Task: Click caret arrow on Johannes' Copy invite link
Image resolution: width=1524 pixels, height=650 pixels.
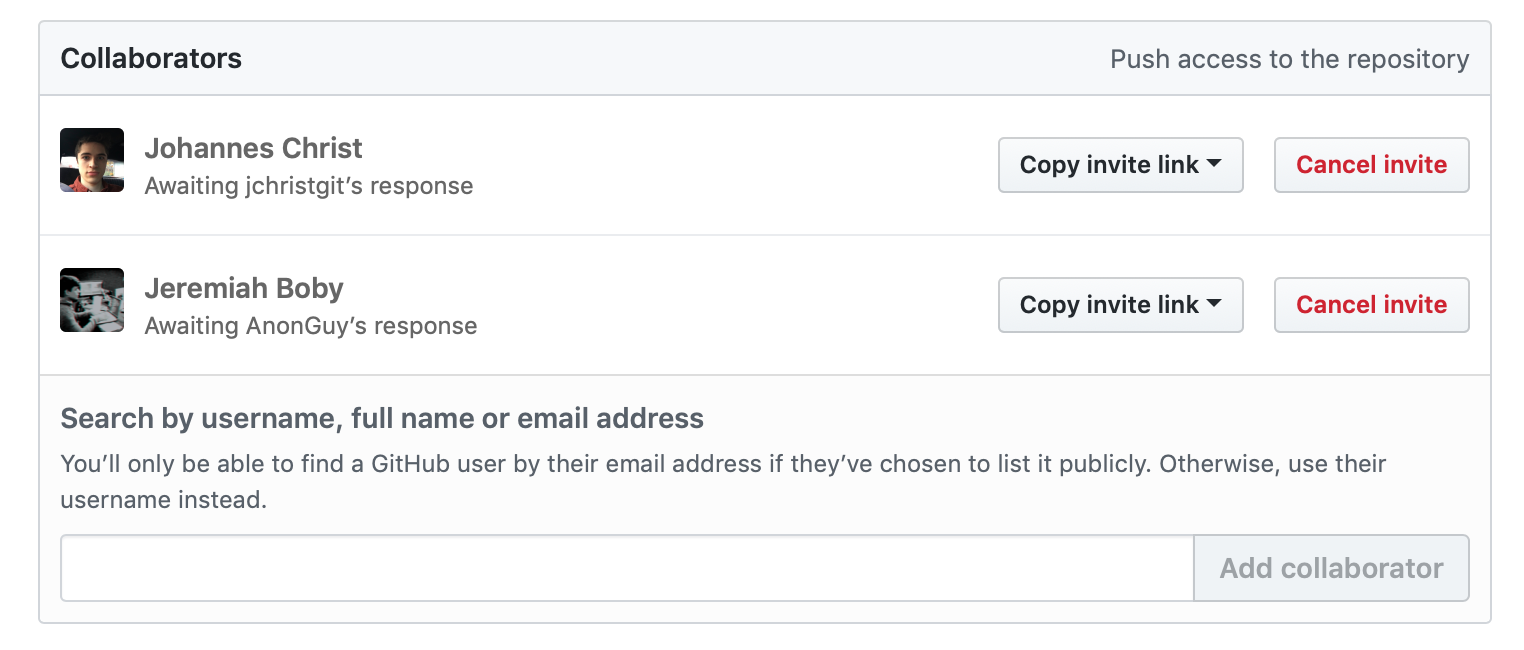Action: (1214, 164)
